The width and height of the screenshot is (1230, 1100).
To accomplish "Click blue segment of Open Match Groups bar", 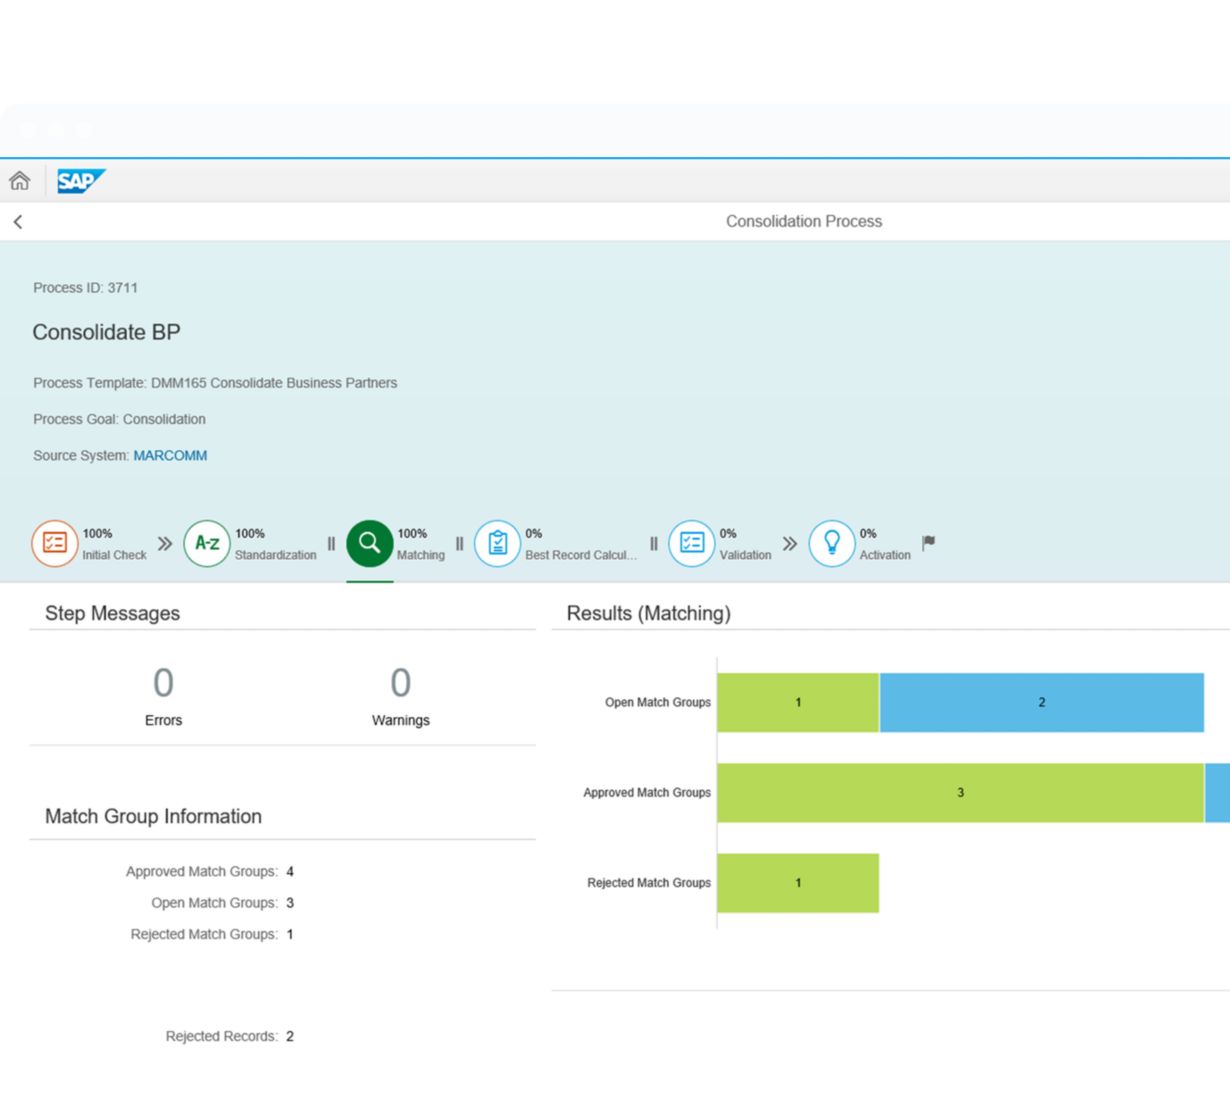I will click(x=1041, y=702).
